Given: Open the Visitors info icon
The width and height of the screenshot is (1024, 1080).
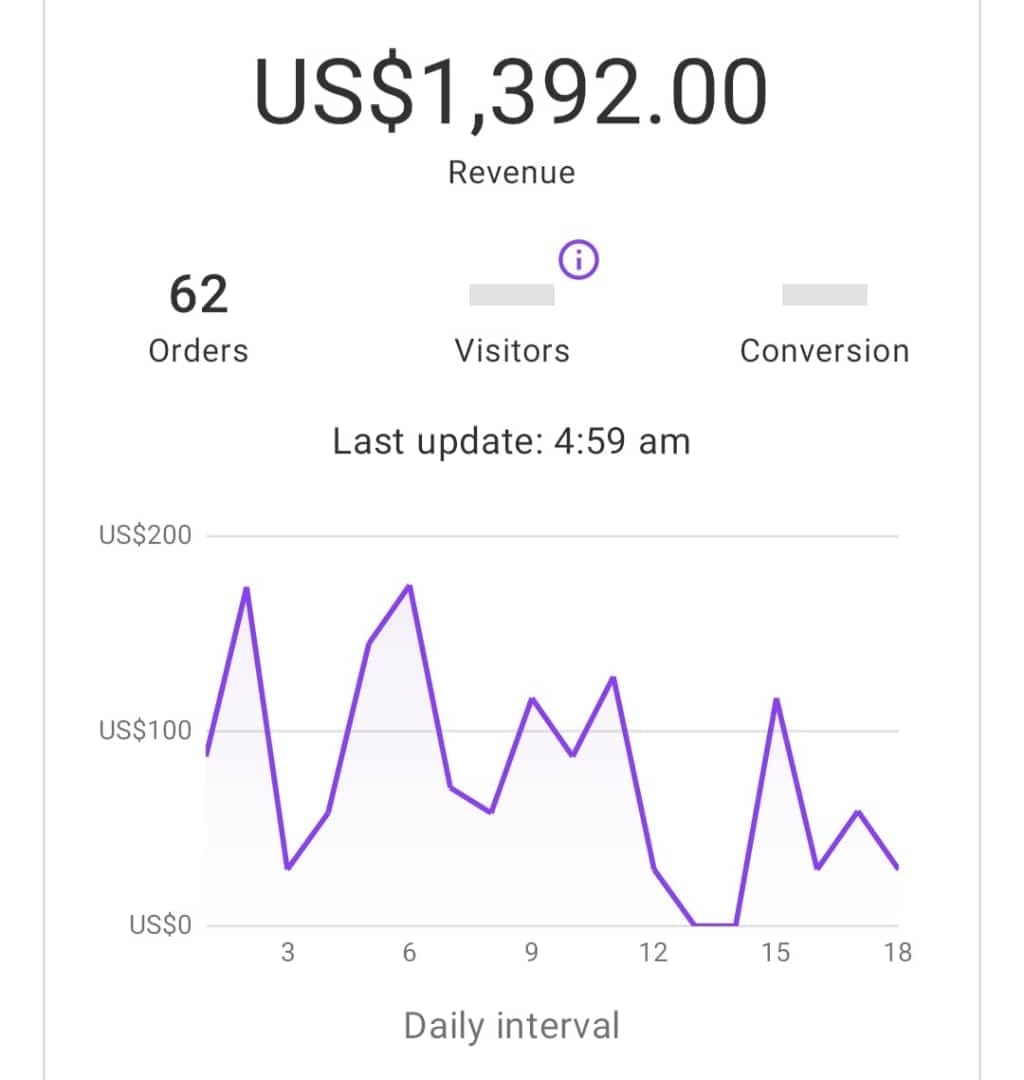Looking at the screenshot, I should (578, 260).
